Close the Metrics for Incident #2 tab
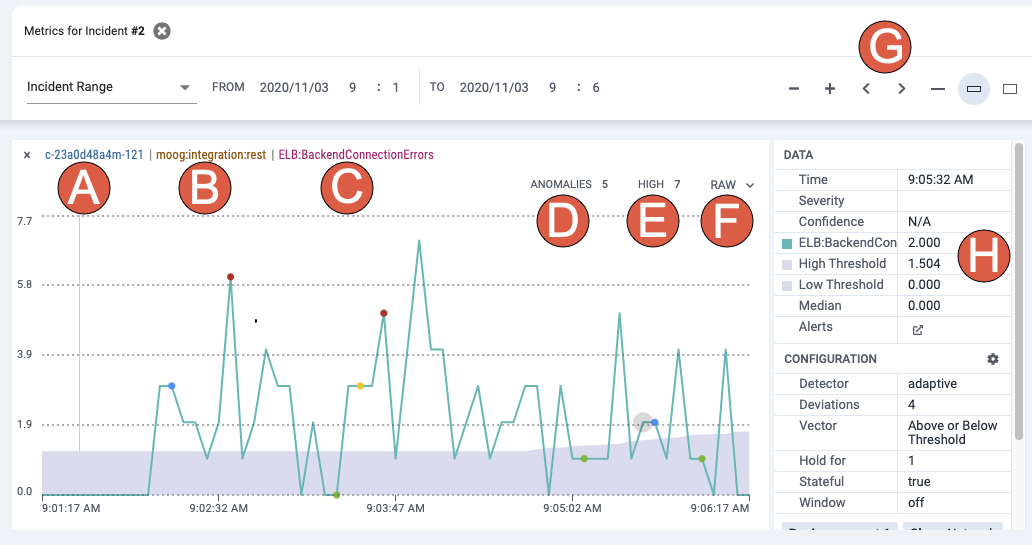This screenshot has width=1032, height=545. 162,31
